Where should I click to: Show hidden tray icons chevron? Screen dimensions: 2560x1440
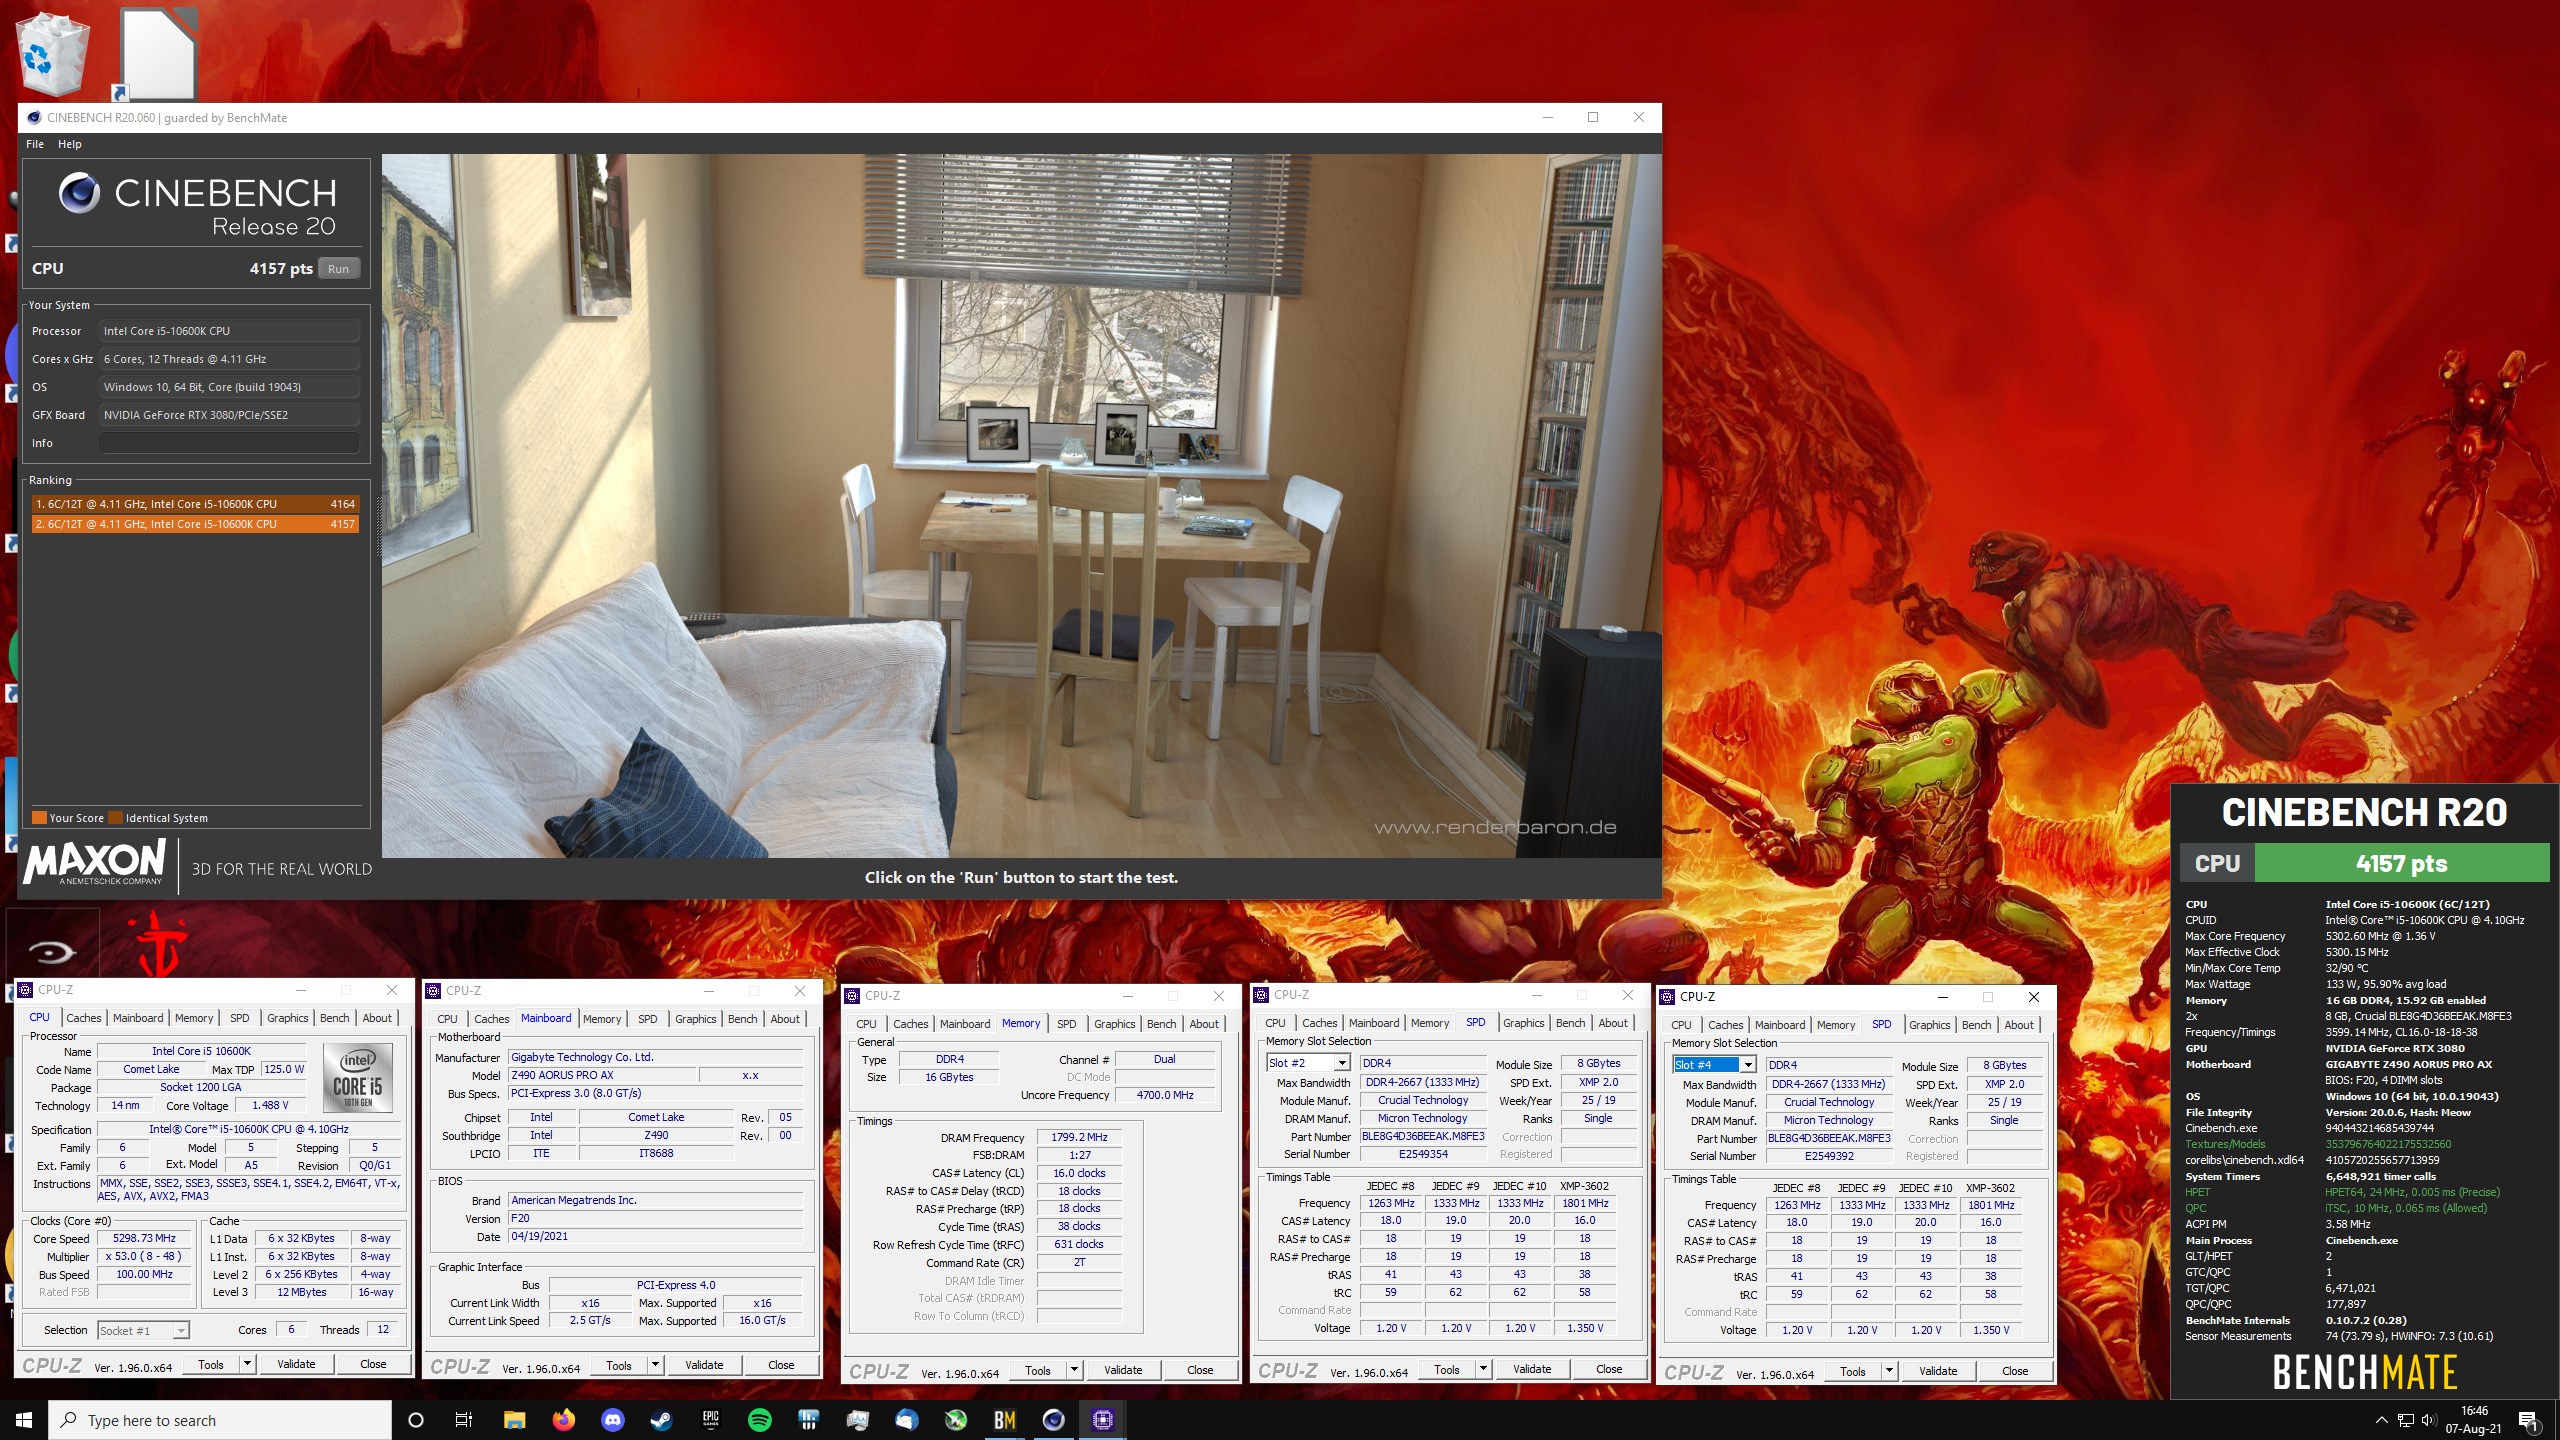(x=2381, y=1420)
